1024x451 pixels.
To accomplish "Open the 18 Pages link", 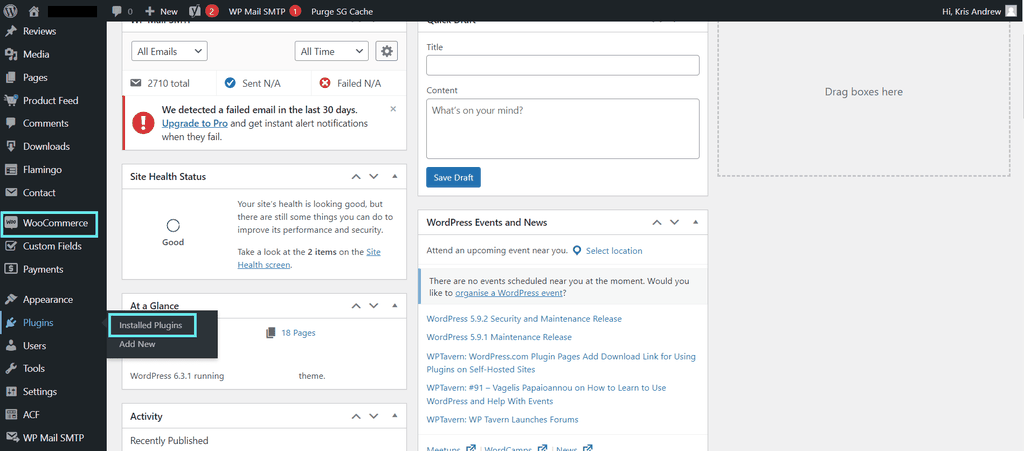I will point(298,333).
